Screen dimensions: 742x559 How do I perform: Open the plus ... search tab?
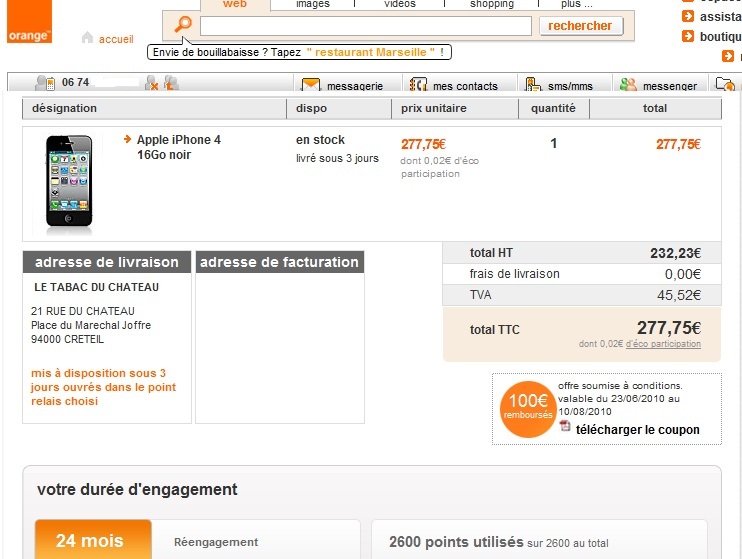tap(576, 4)
